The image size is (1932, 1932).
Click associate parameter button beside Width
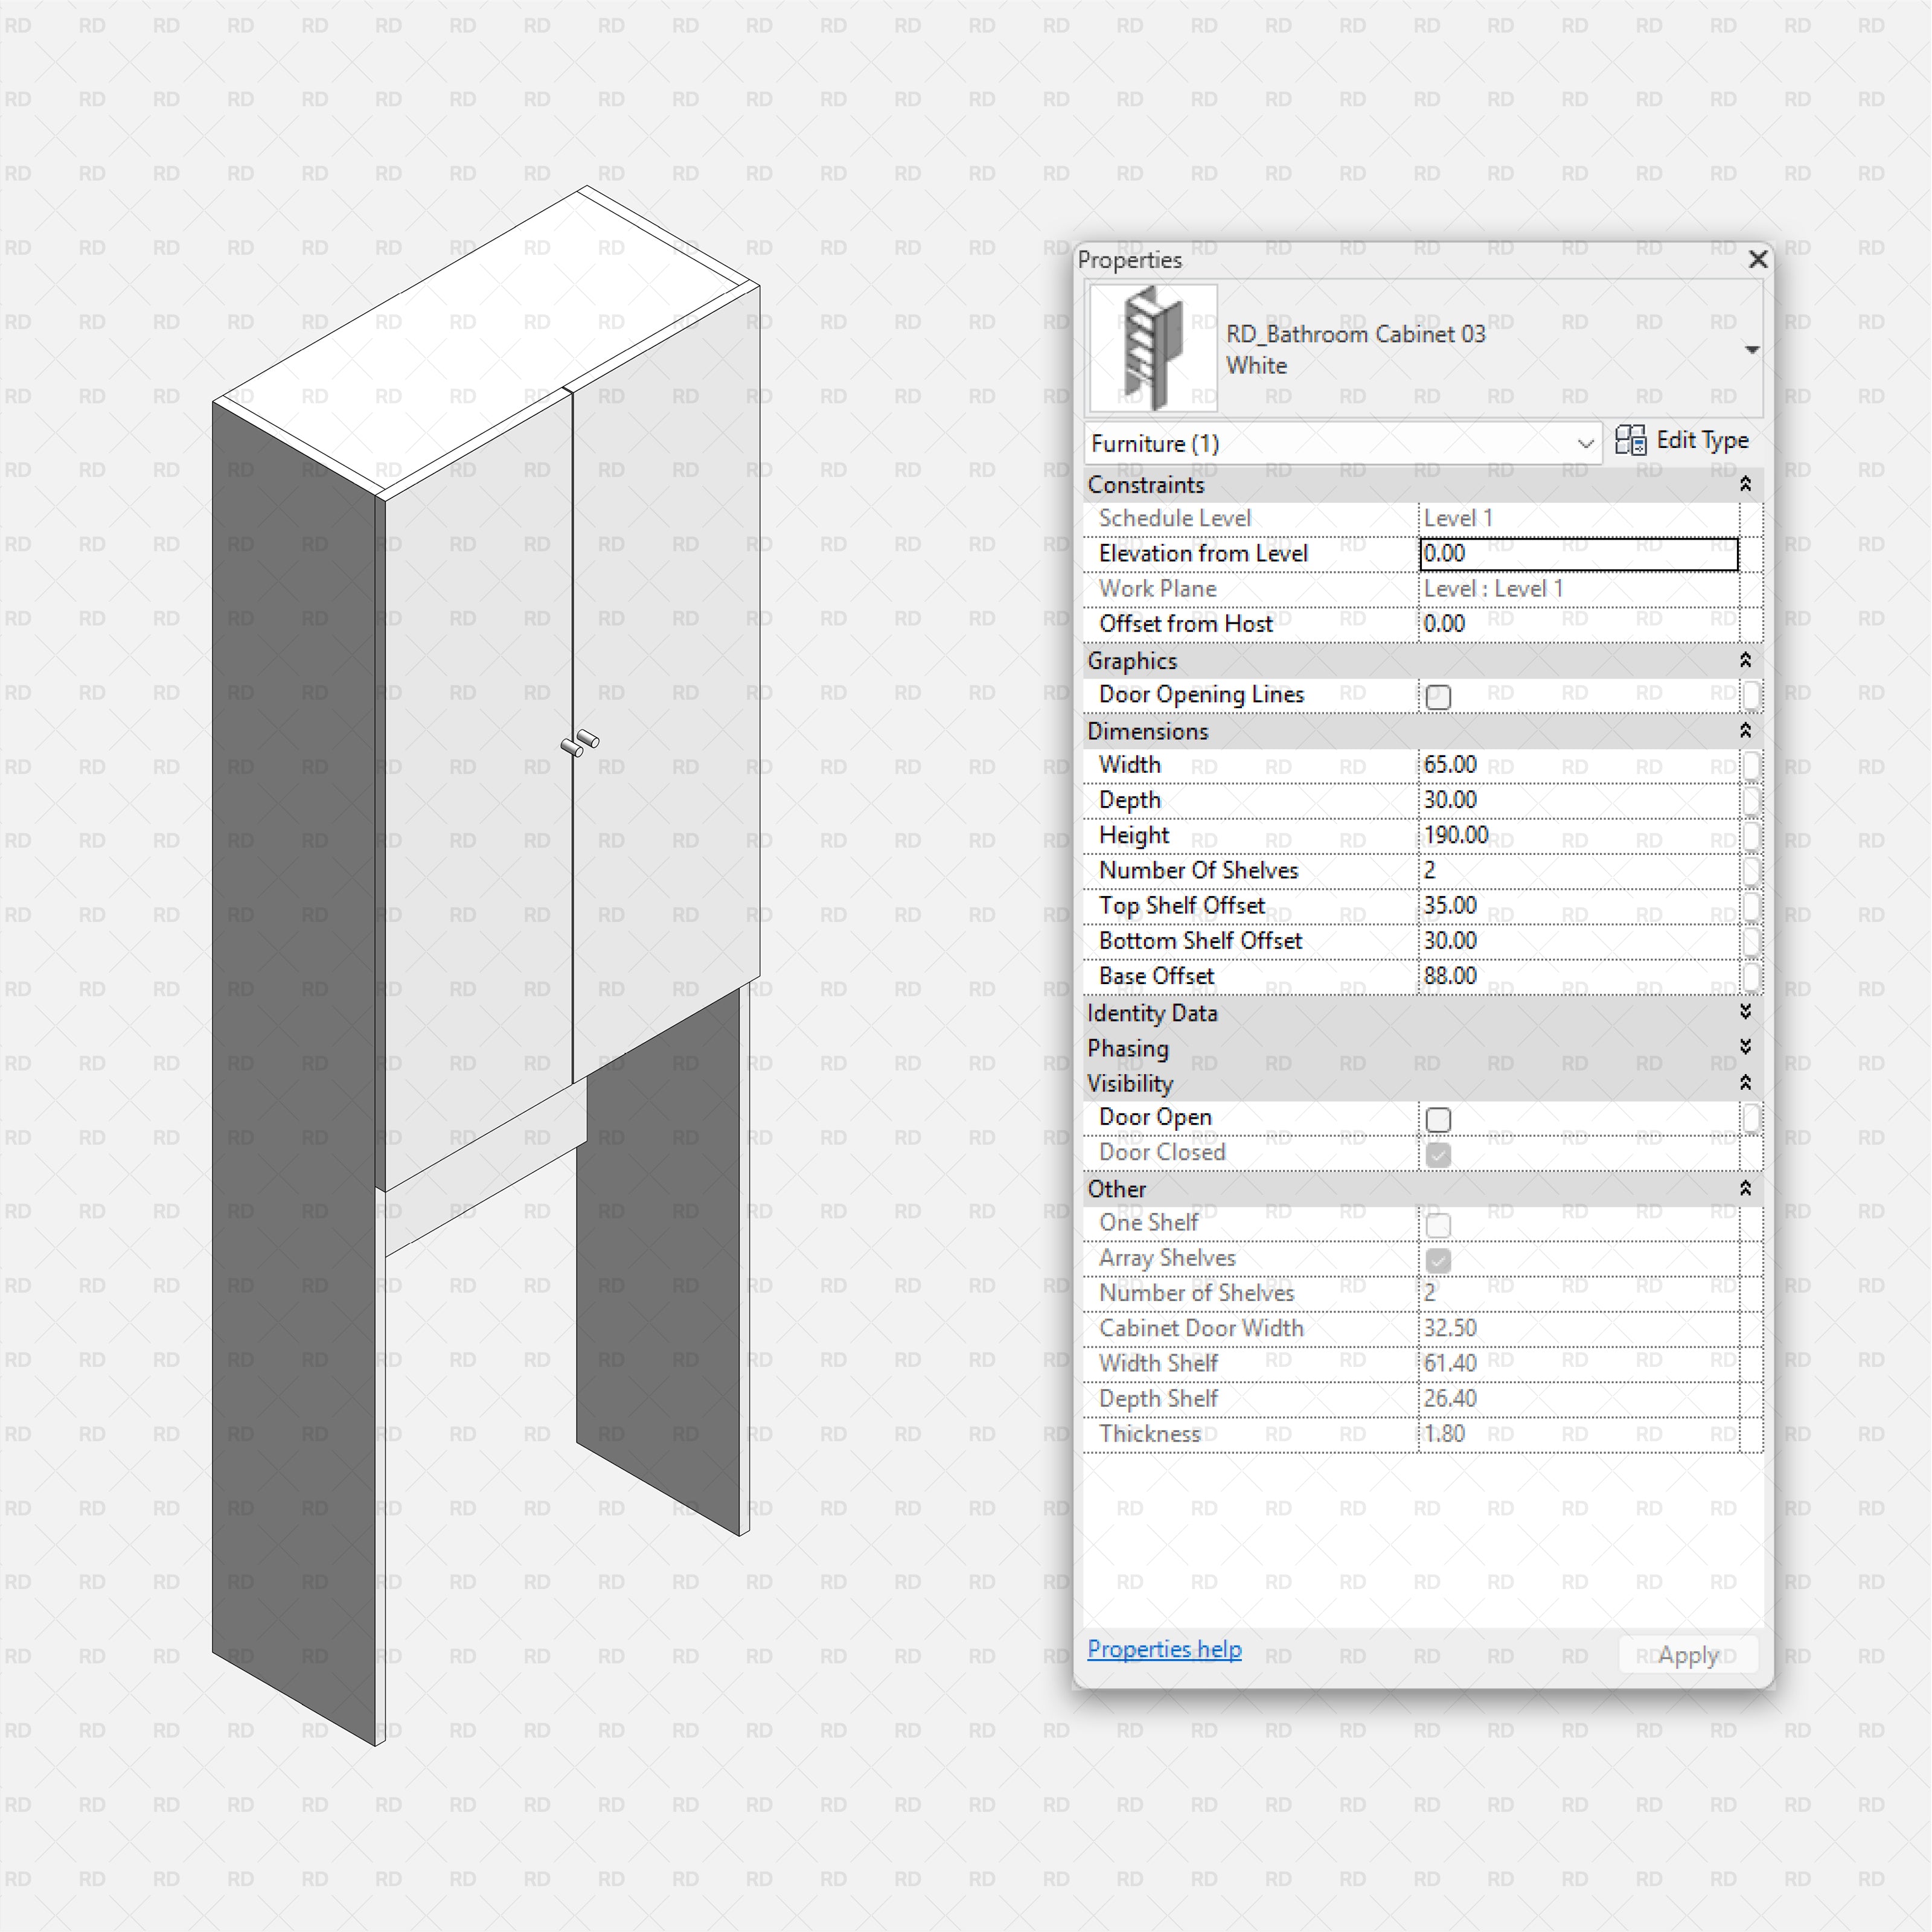1752,765
